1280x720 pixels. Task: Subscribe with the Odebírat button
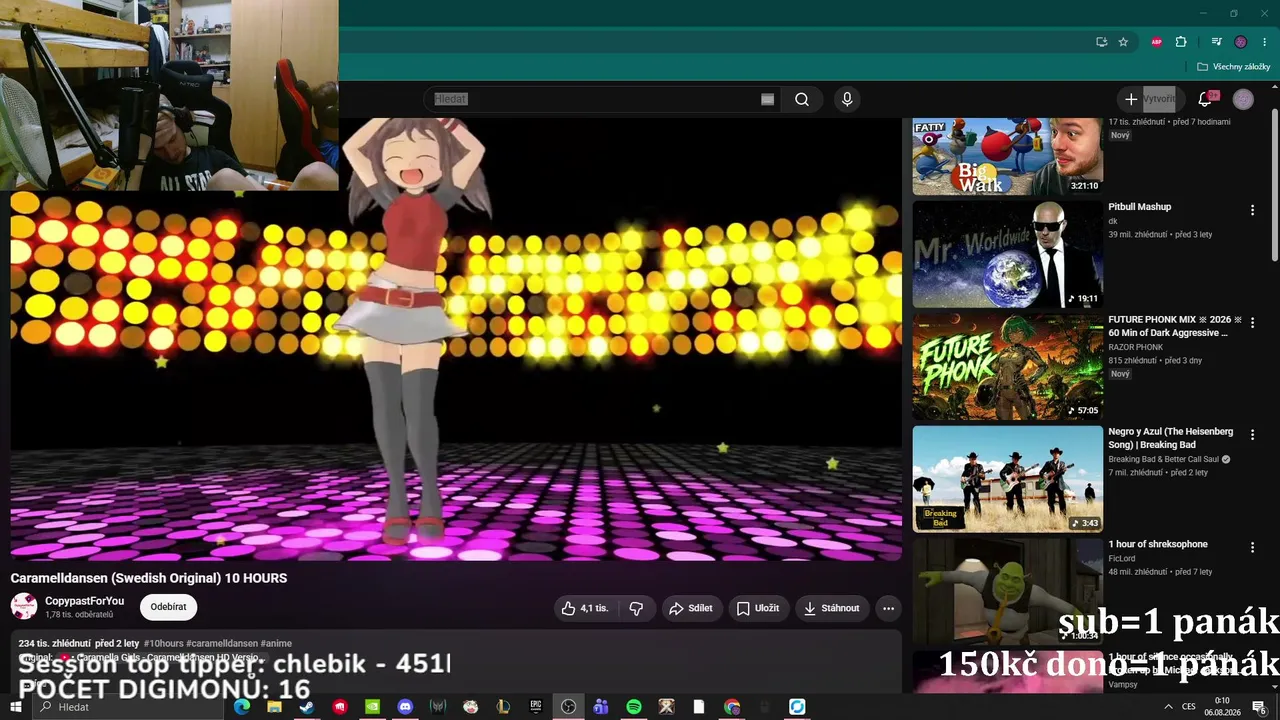point(168,607)
